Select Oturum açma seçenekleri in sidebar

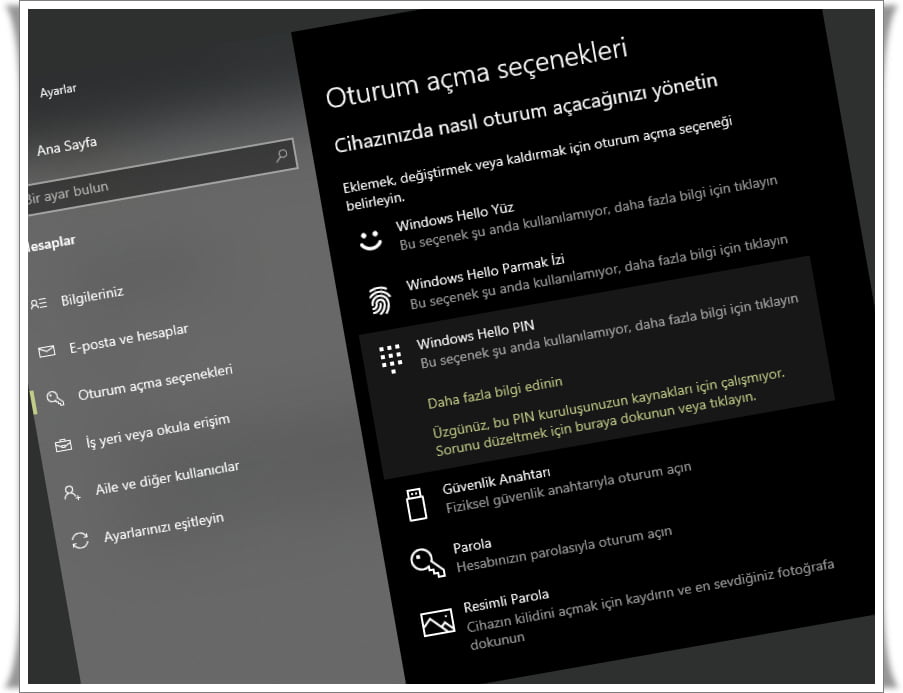pos(155,383)
